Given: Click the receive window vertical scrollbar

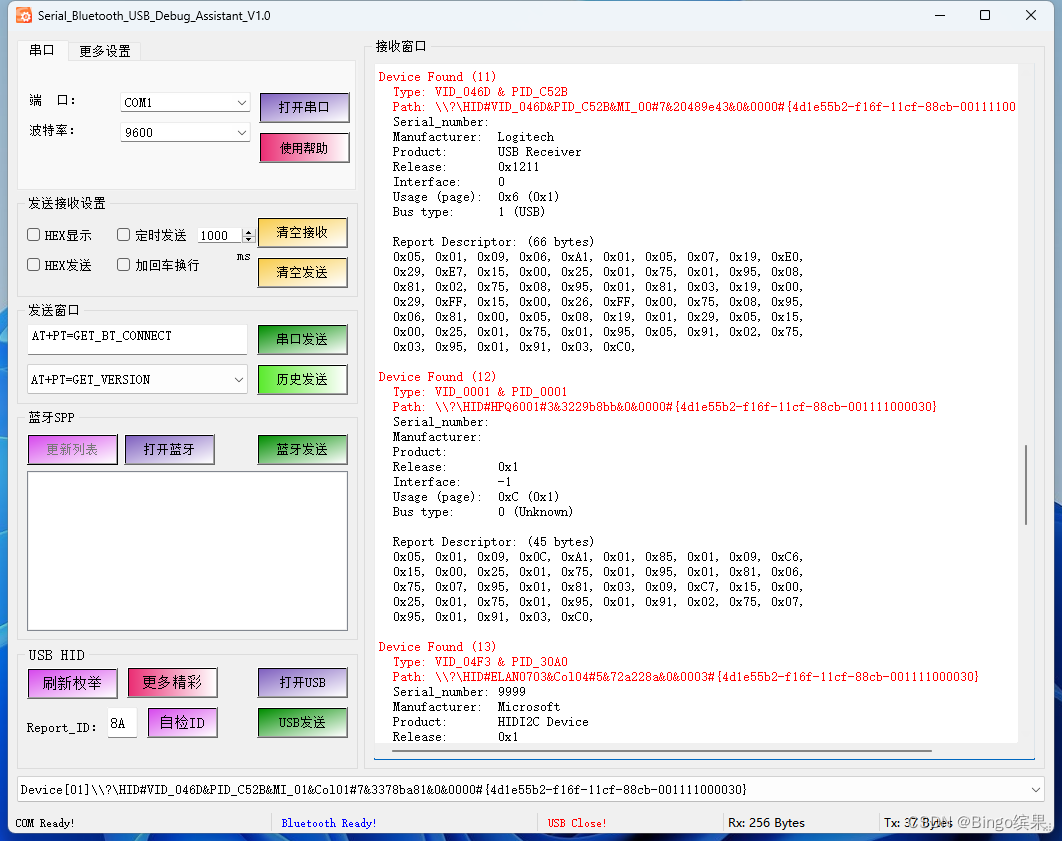Looking at the screenshot, I should [1026, 485].
